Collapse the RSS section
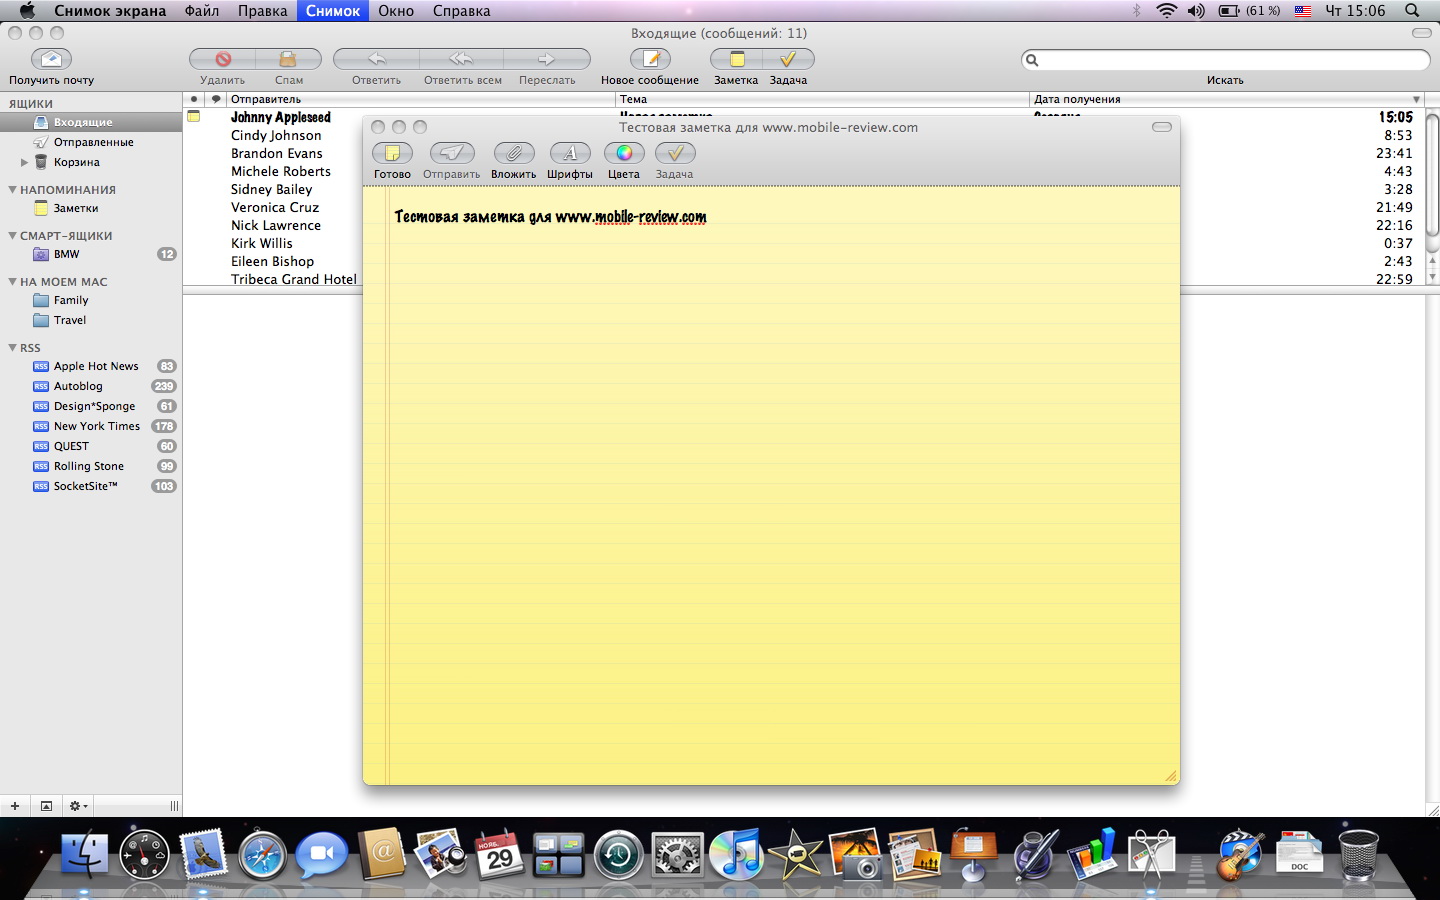Screen dimensions: 1440x900 point(12,347)
